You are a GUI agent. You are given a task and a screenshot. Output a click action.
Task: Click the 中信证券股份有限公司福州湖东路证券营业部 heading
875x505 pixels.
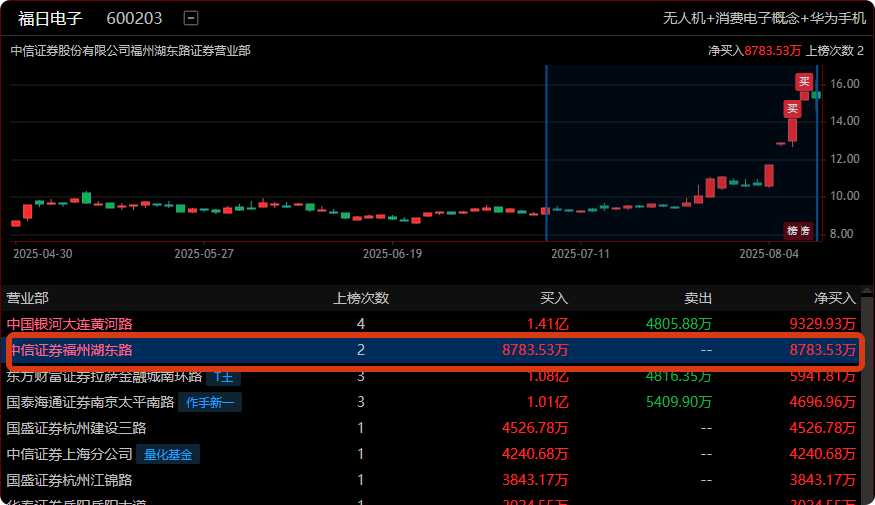pyautogui.click(x=131, y=51)
